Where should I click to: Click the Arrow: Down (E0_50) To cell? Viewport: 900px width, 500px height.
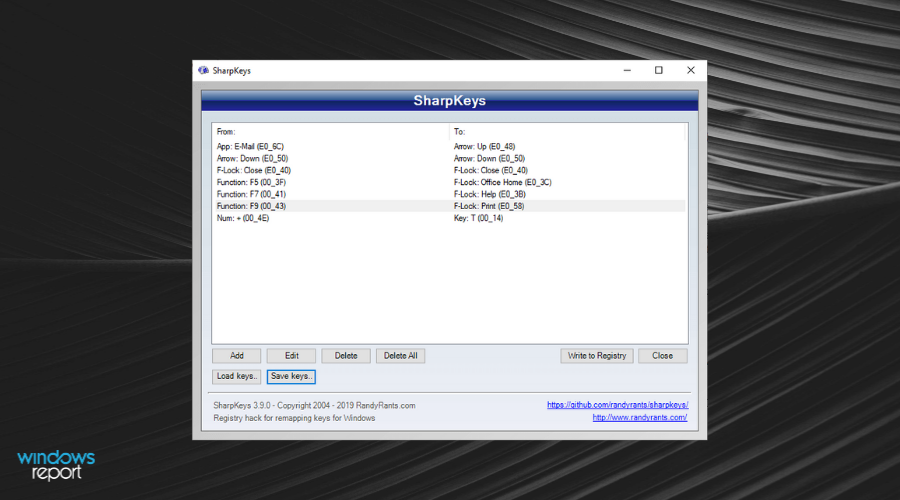490,158
